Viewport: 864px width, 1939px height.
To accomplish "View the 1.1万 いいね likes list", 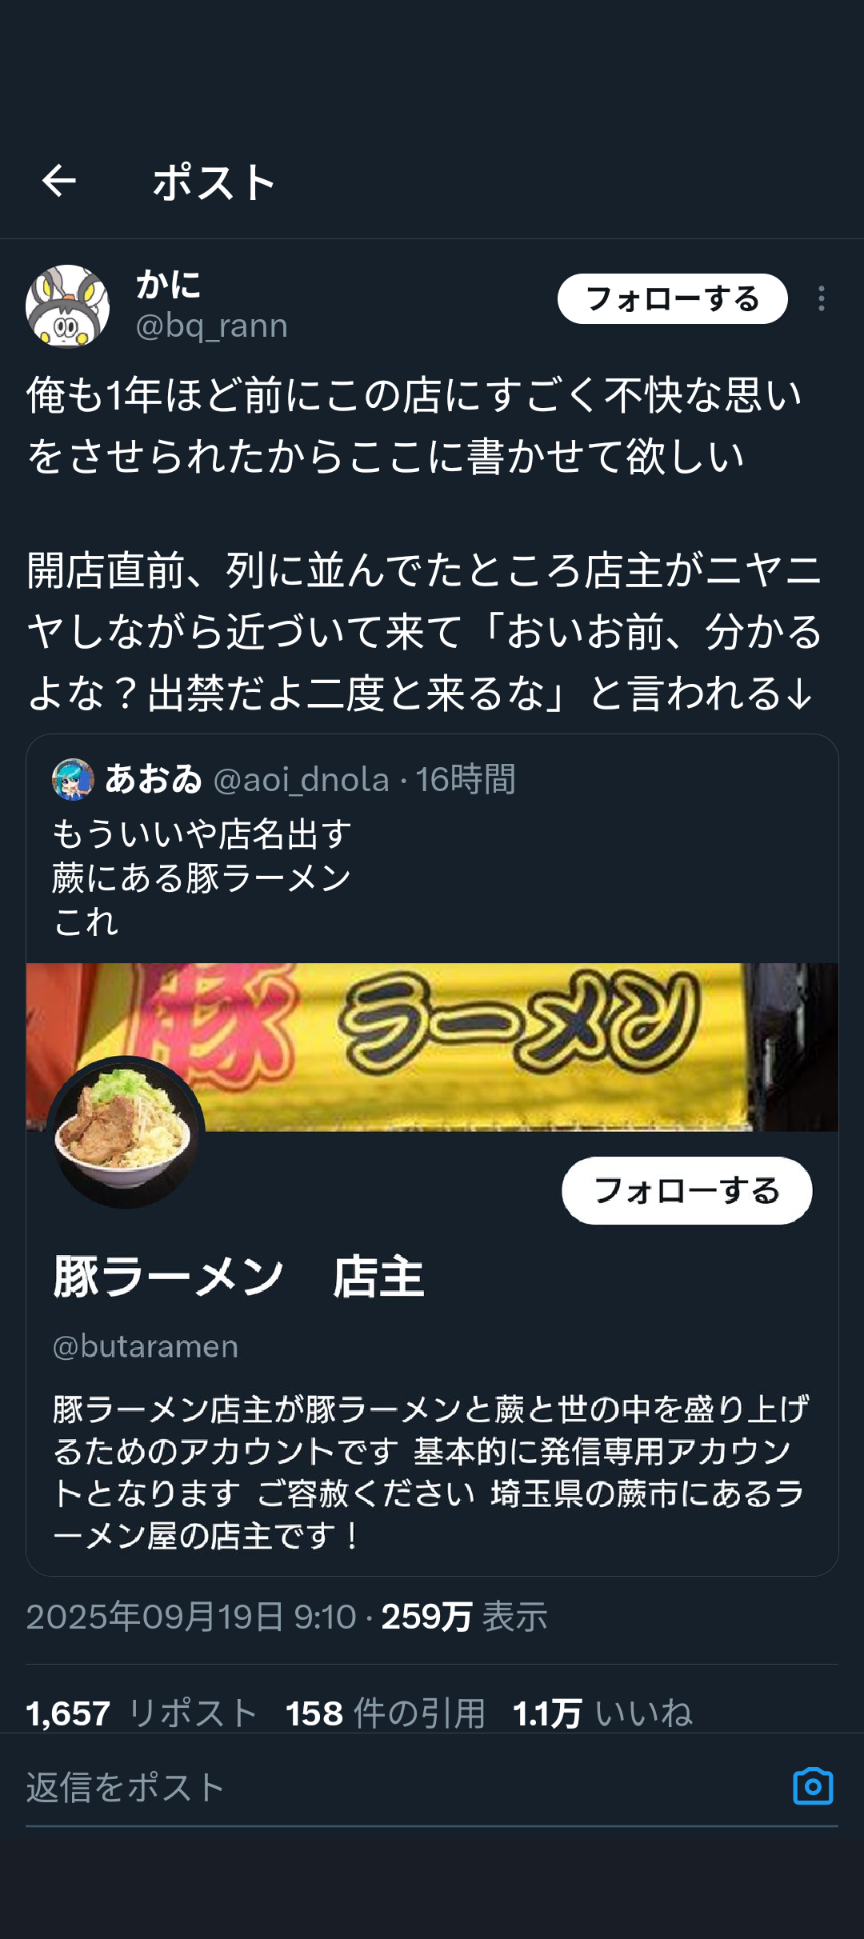I will coord(603,1713).
